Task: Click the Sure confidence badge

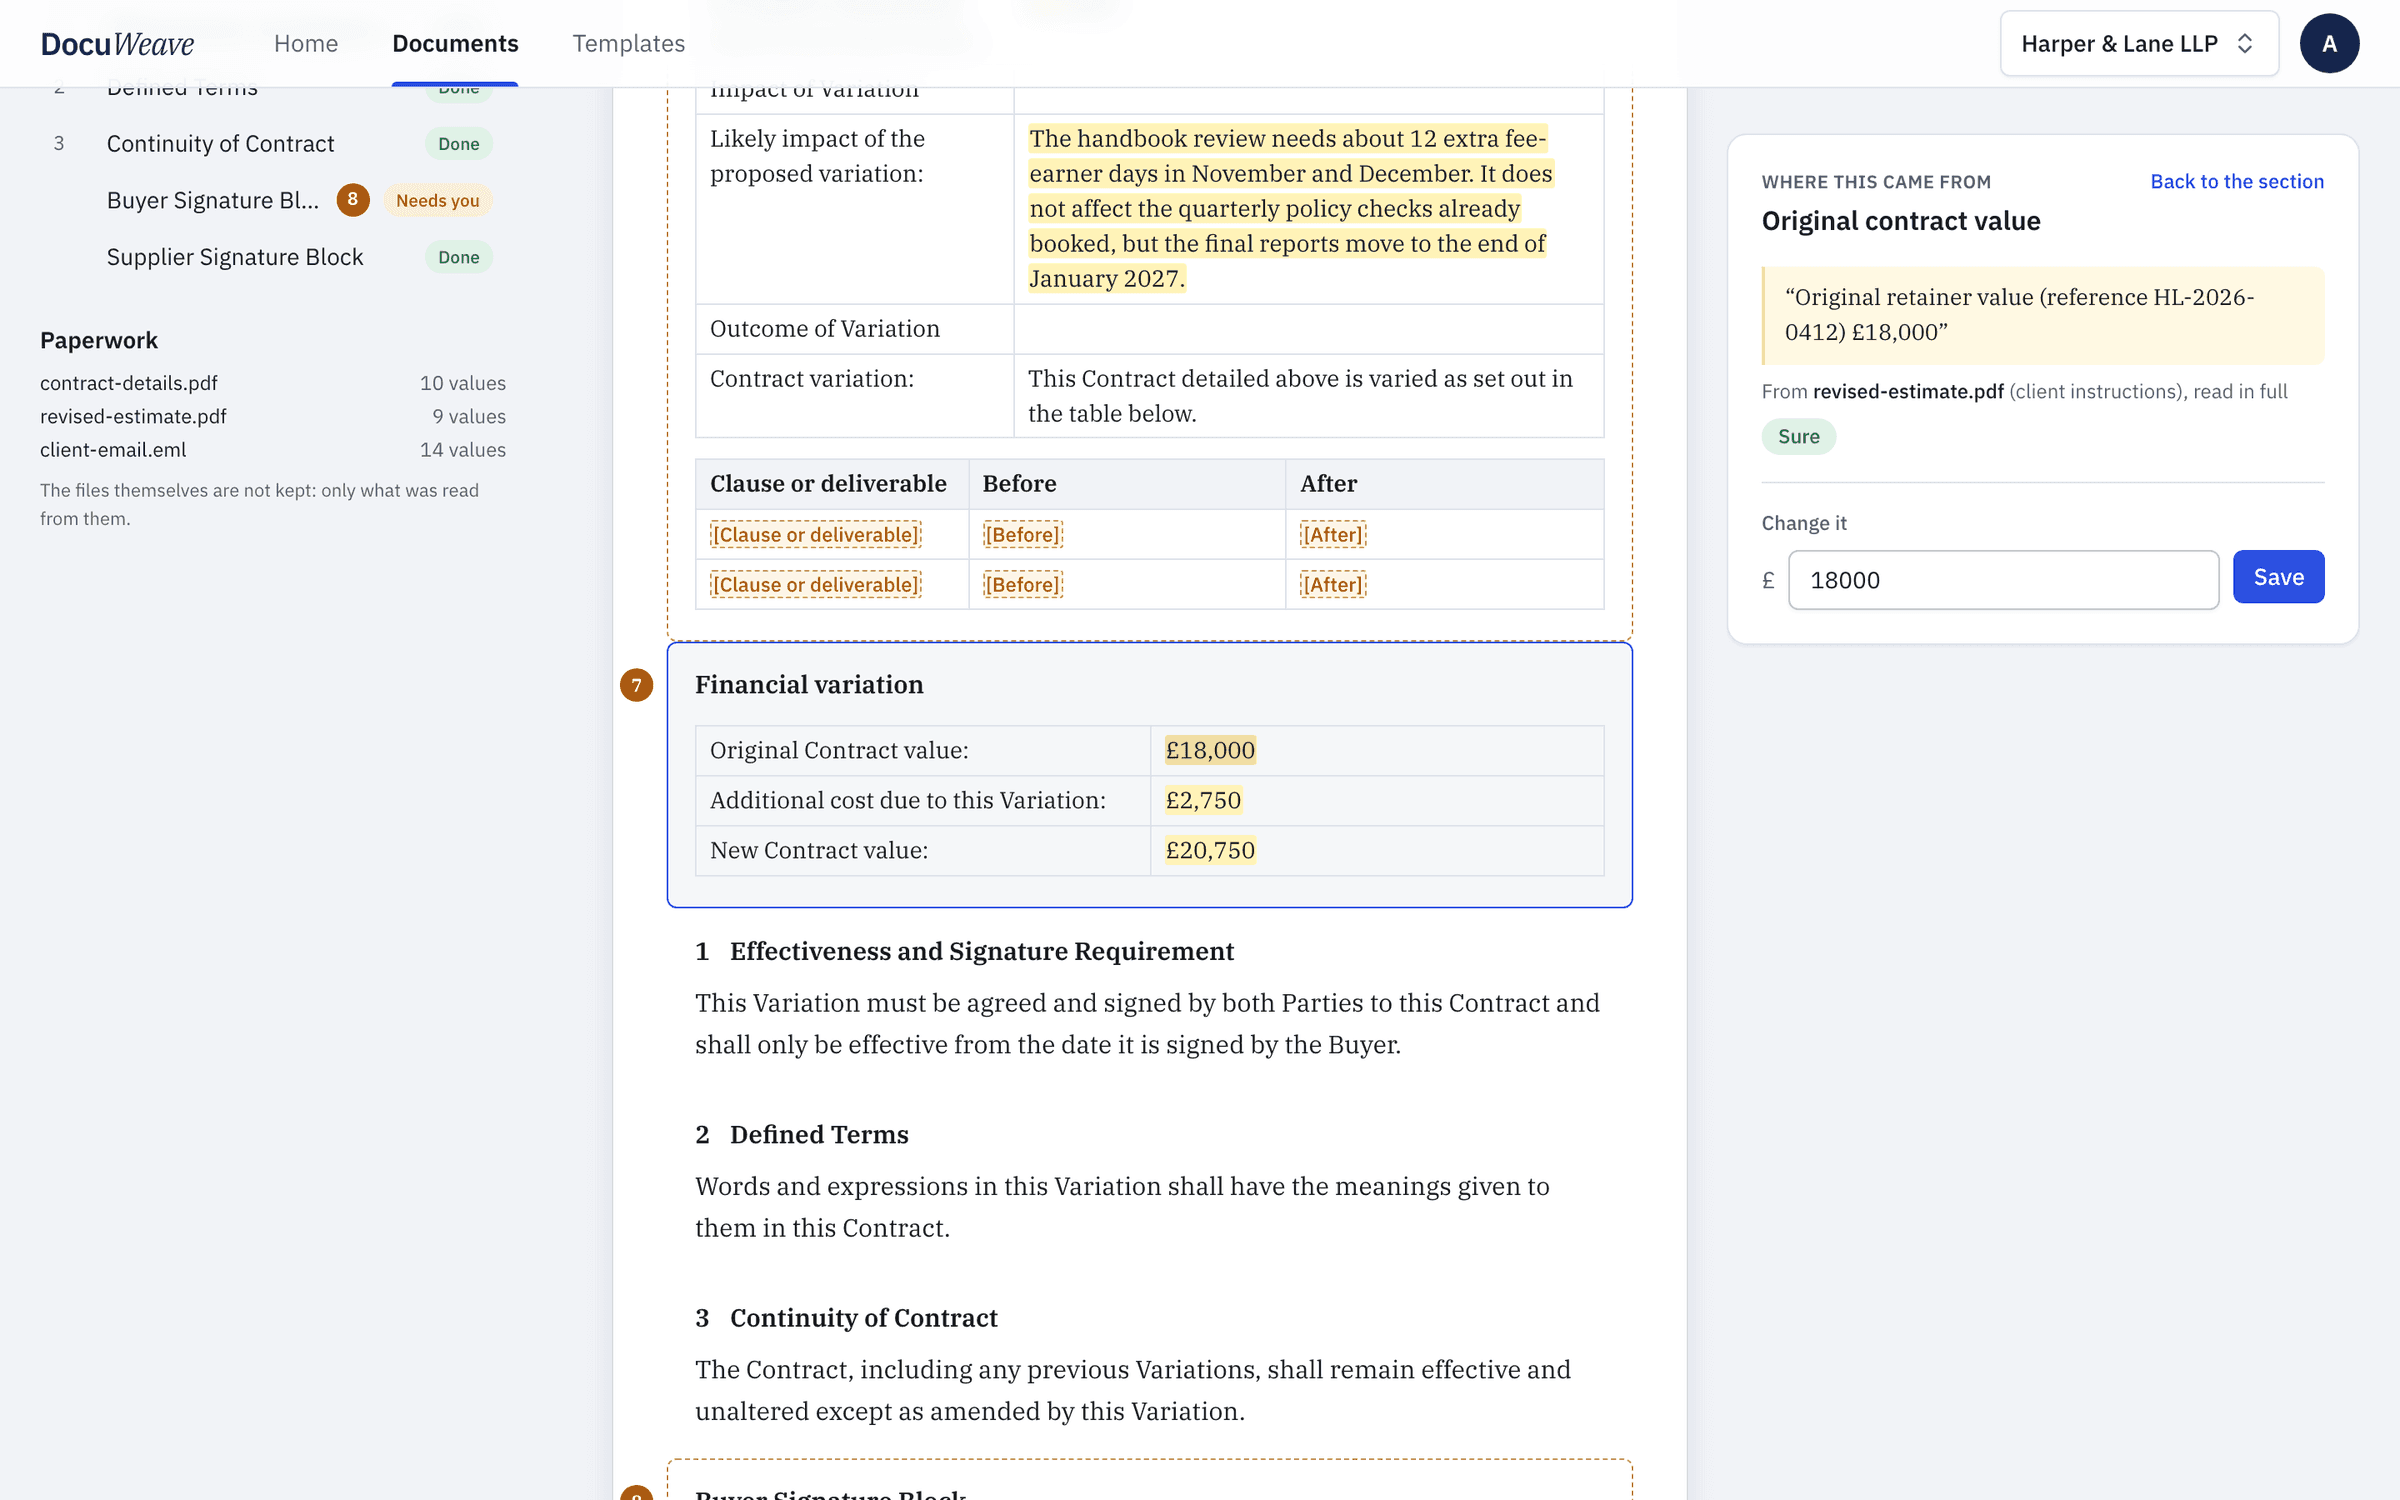Action: coord(1798,436)
